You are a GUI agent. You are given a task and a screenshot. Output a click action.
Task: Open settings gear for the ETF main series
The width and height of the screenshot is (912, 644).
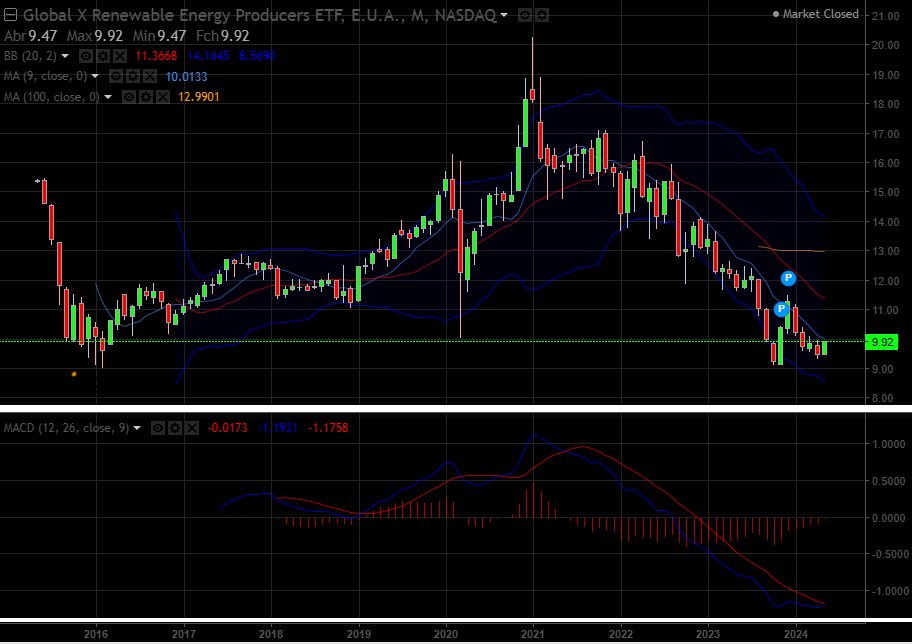click(x=541, y=15)
